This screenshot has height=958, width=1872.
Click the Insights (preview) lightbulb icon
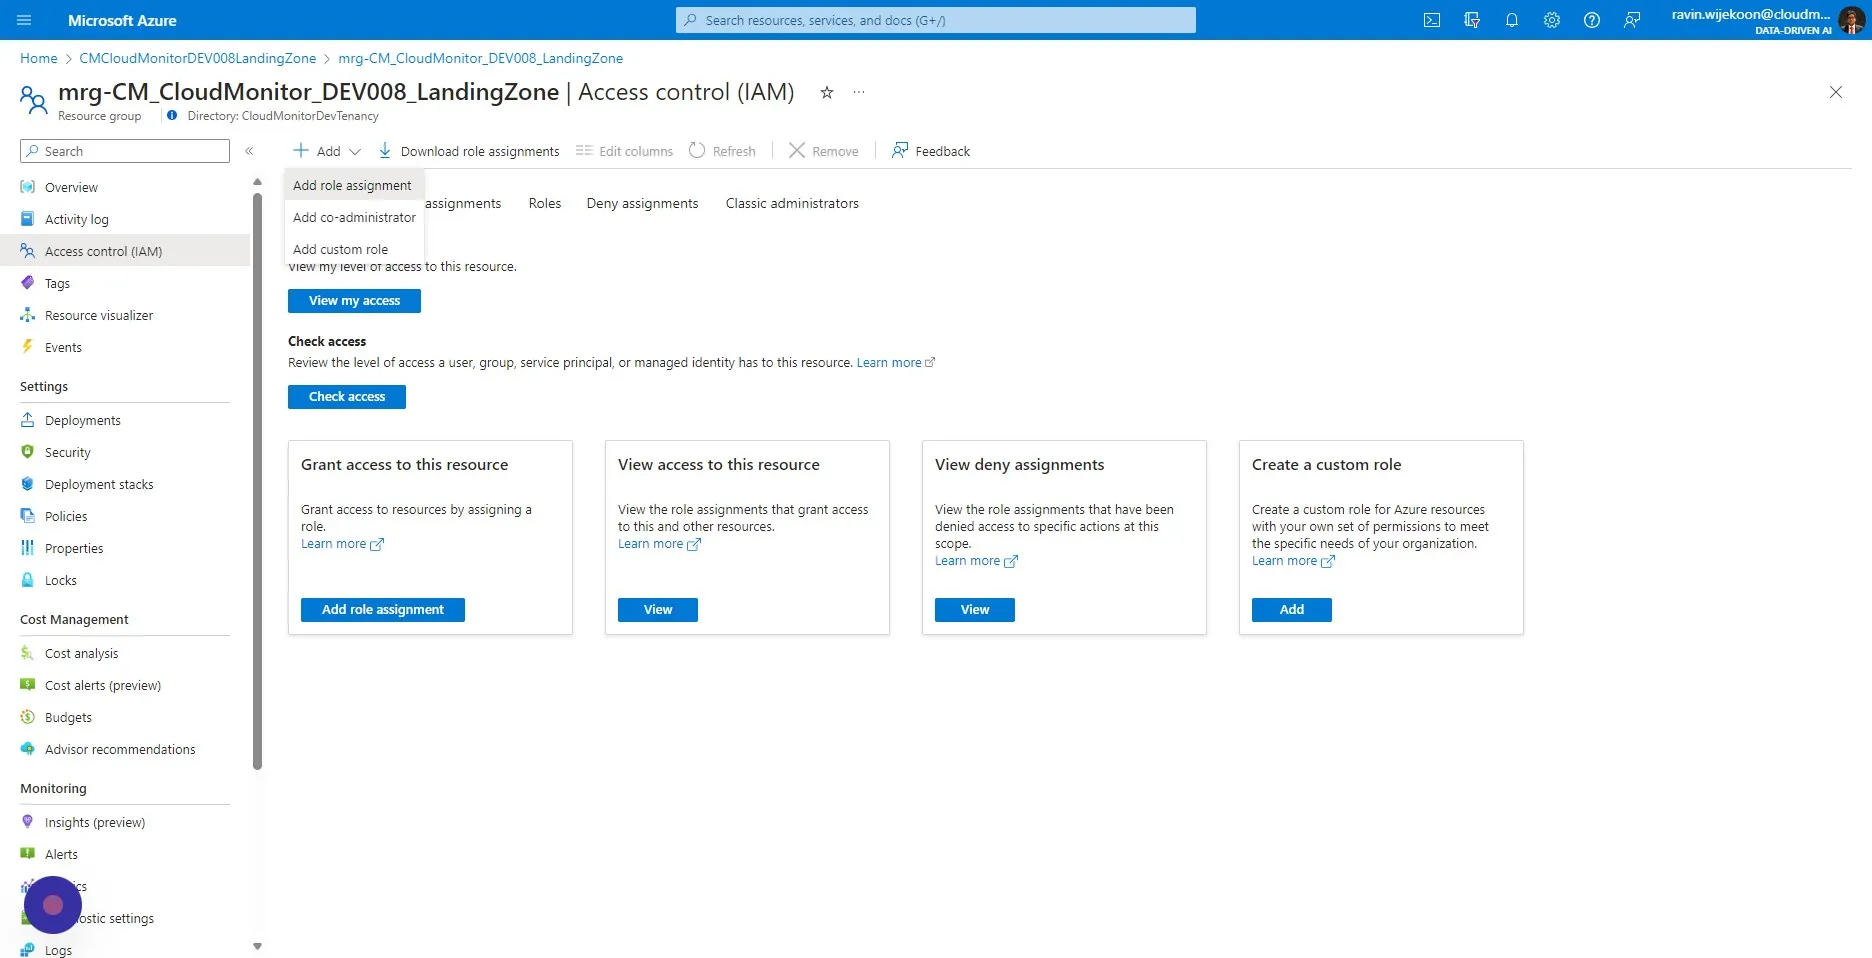coord(28,822)
